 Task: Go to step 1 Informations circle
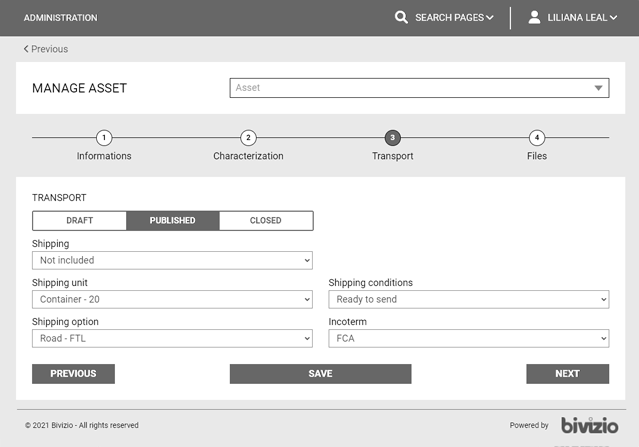tap(104, 138)
